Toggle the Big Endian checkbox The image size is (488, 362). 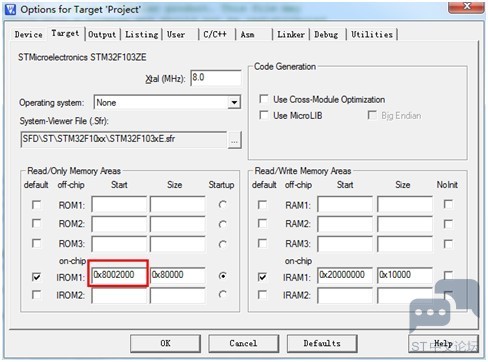[372, 115]
